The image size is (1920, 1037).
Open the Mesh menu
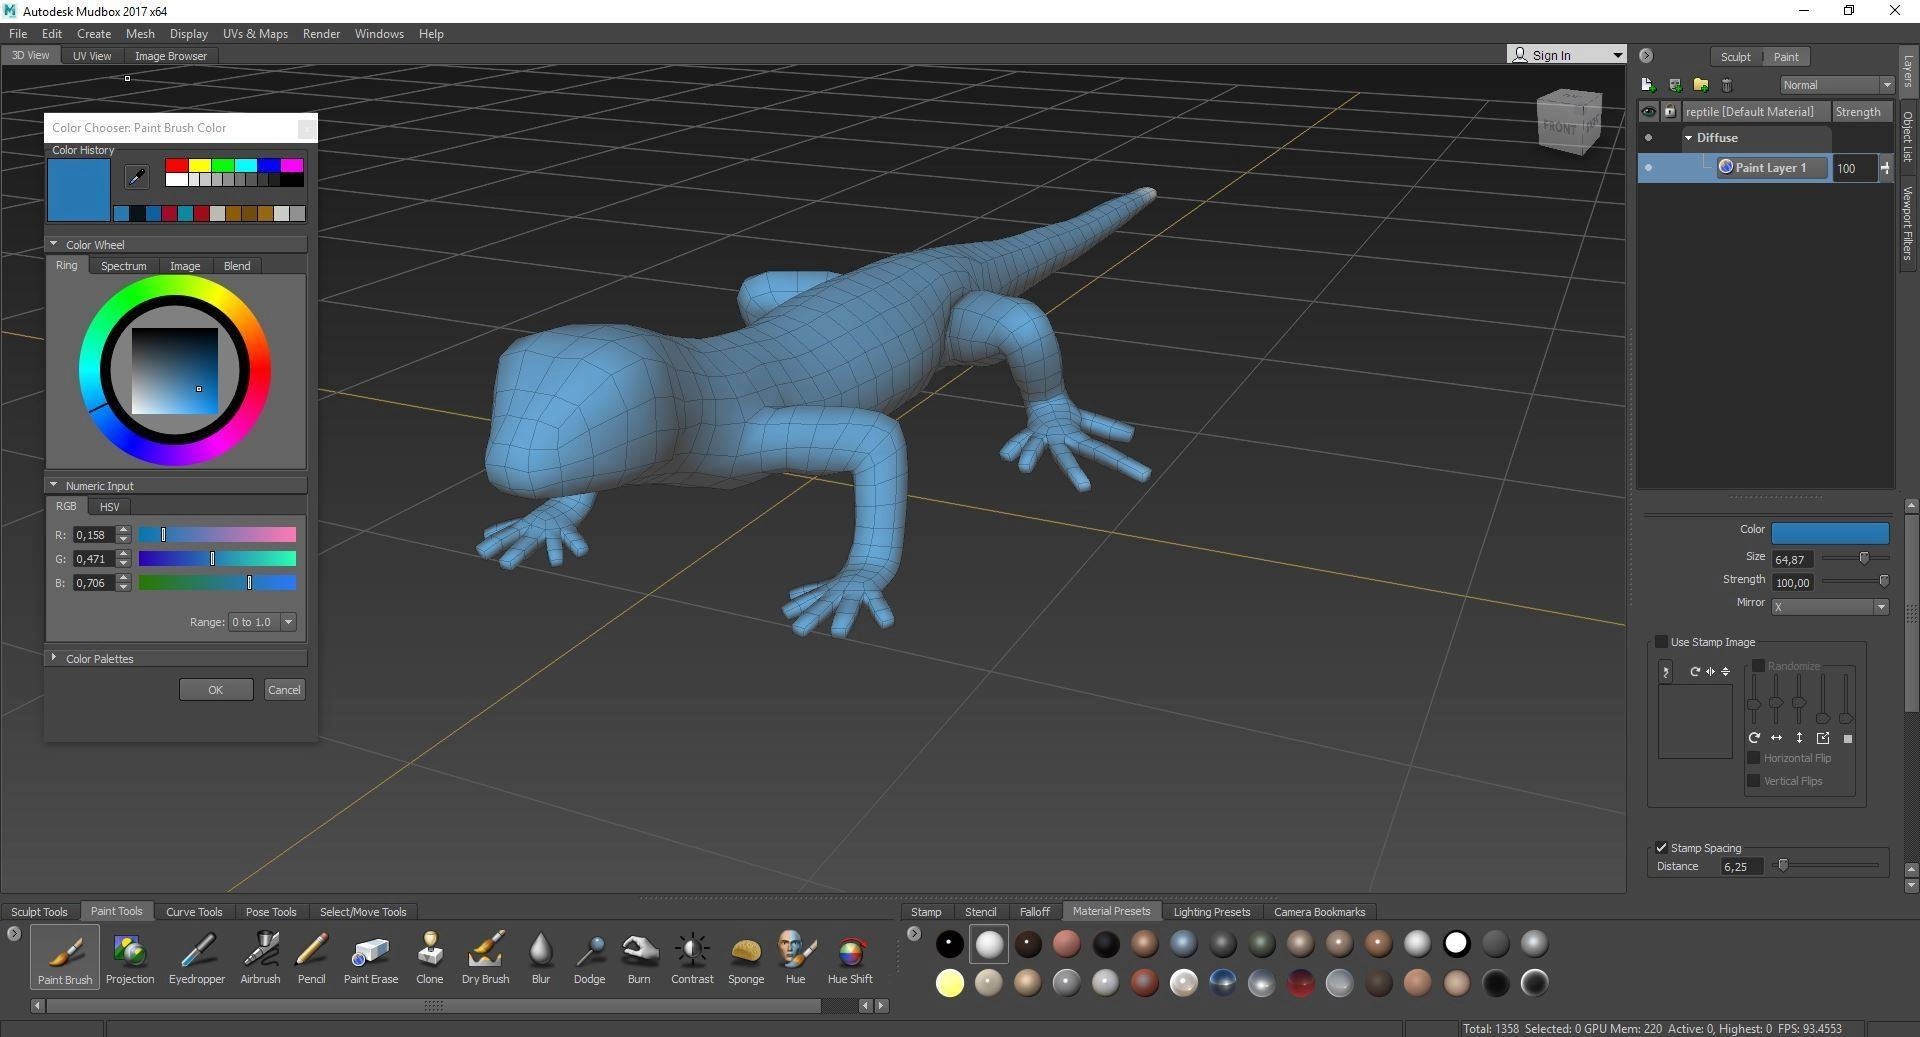point(140,34)
